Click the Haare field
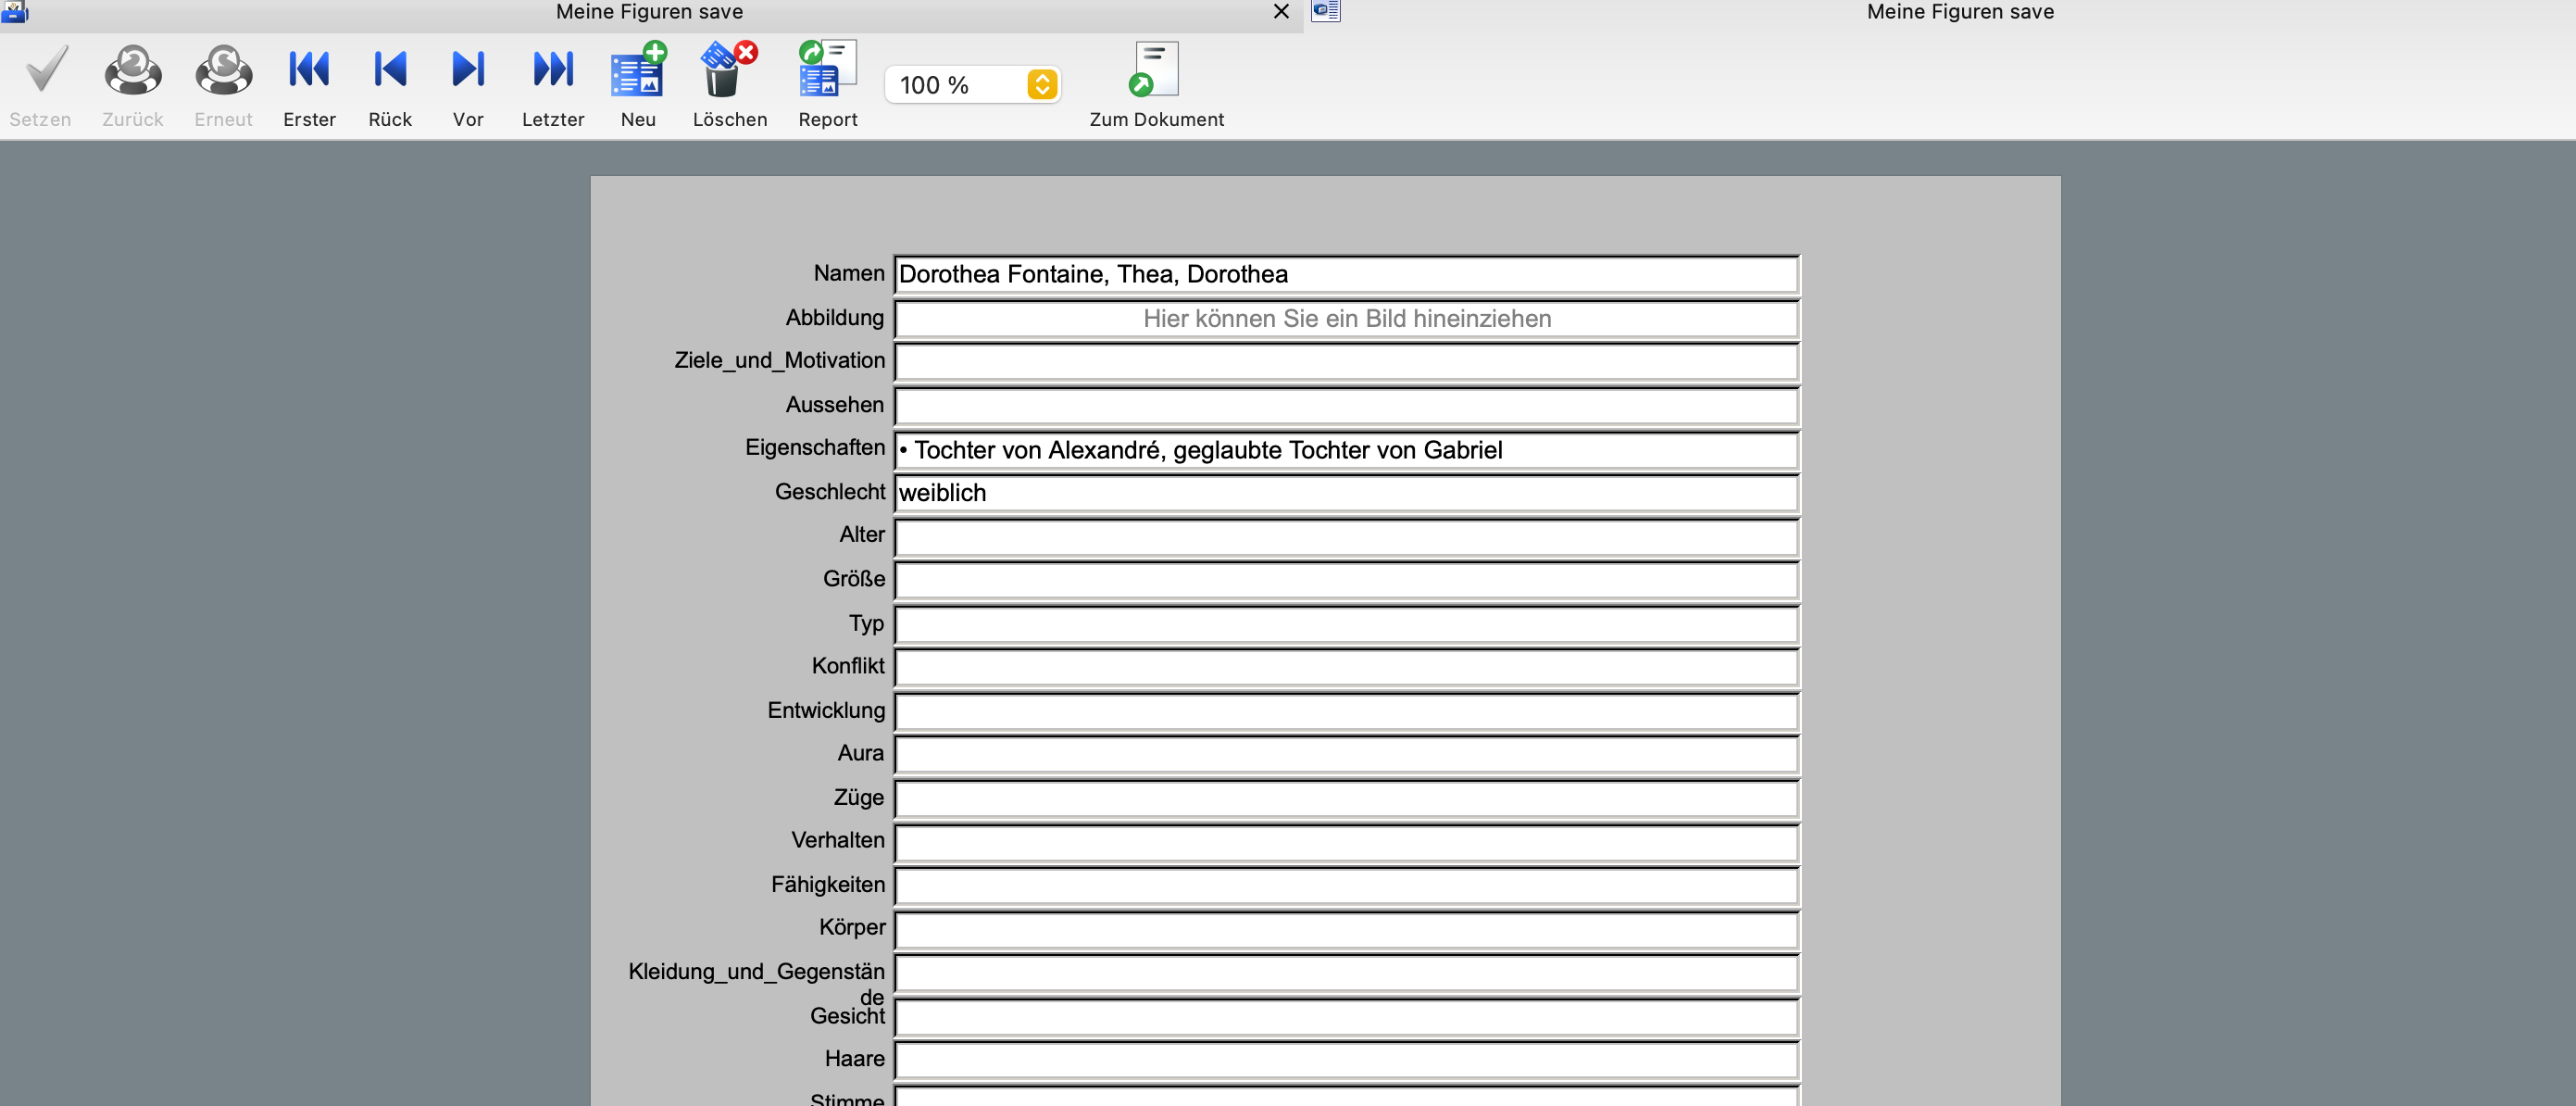Image resolution: width=2576 pixels, height=1106 pixels. tap(1346, 1059)
